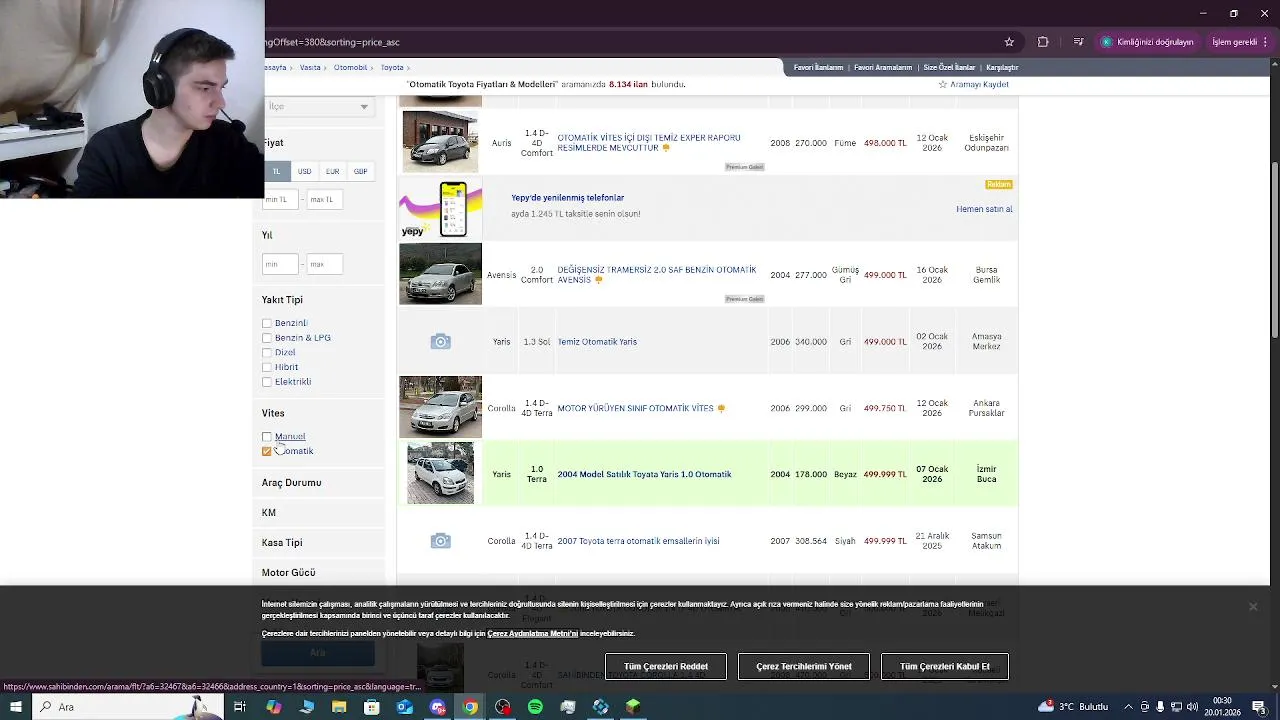1280x720 pixels.
Task: Open DEĞİŞENSİZ TRAMERSİZ 2.0 Avensis listing
Action: tap(656, 275)
